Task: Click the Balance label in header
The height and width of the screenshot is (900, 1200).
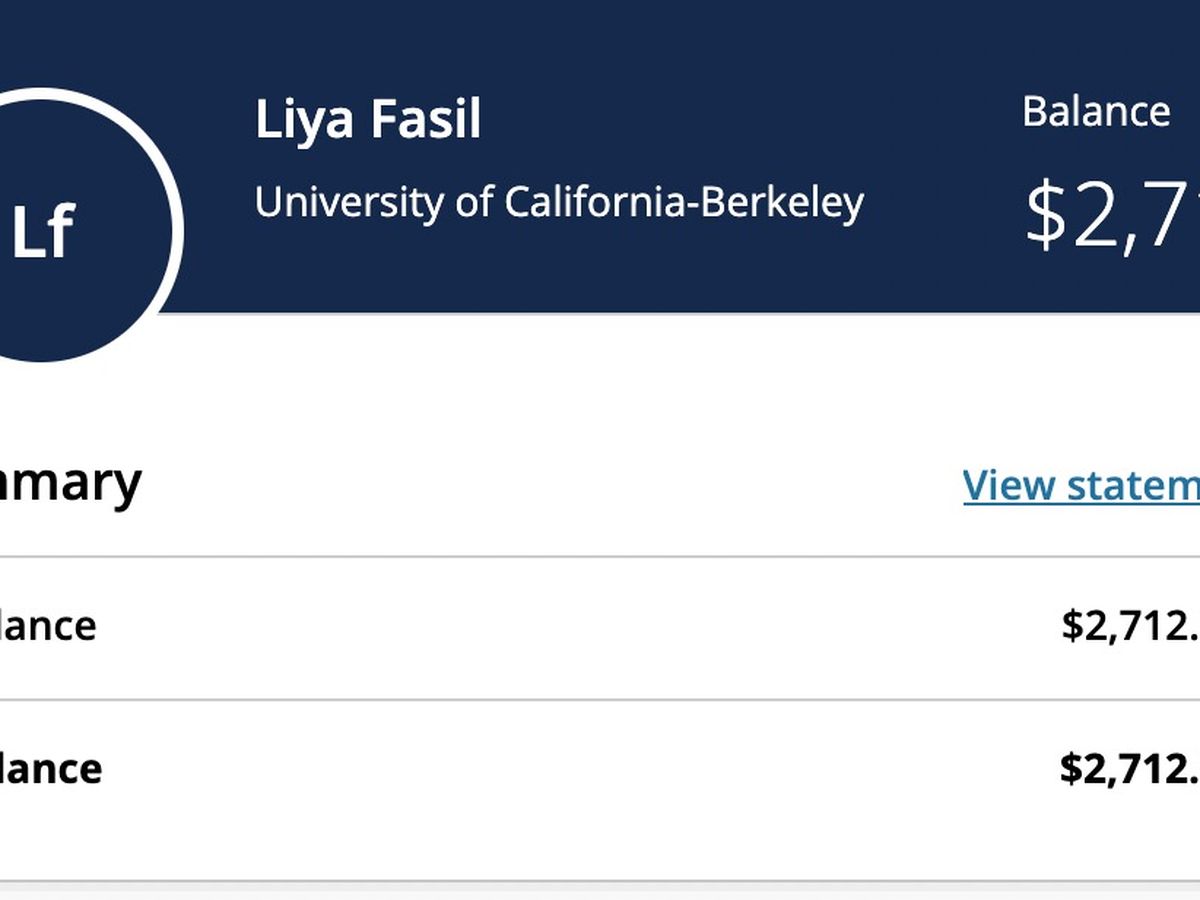Action: coord(1095,111)
